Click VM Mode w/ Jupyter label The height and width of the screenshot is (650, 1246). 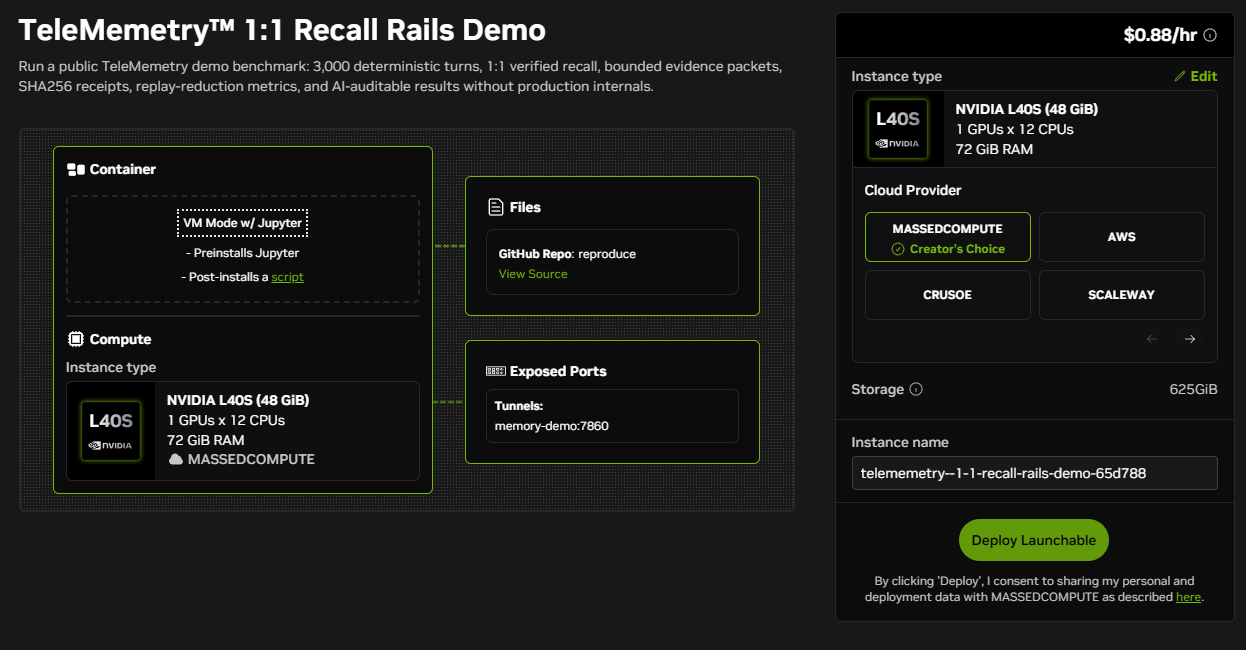pyautogui.click(x=243, y=222)
